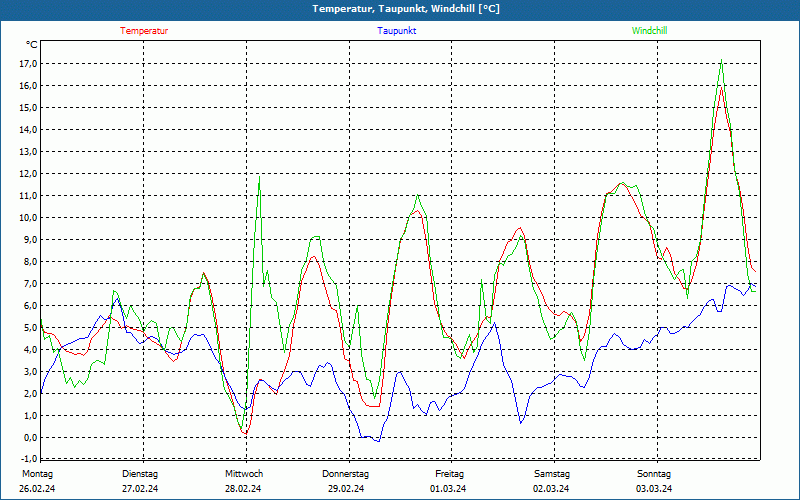The width and height of the screenshot is (800, 500).
Task: Select the Mittwoch 28.02.24 date label
Action: [243, 481]
